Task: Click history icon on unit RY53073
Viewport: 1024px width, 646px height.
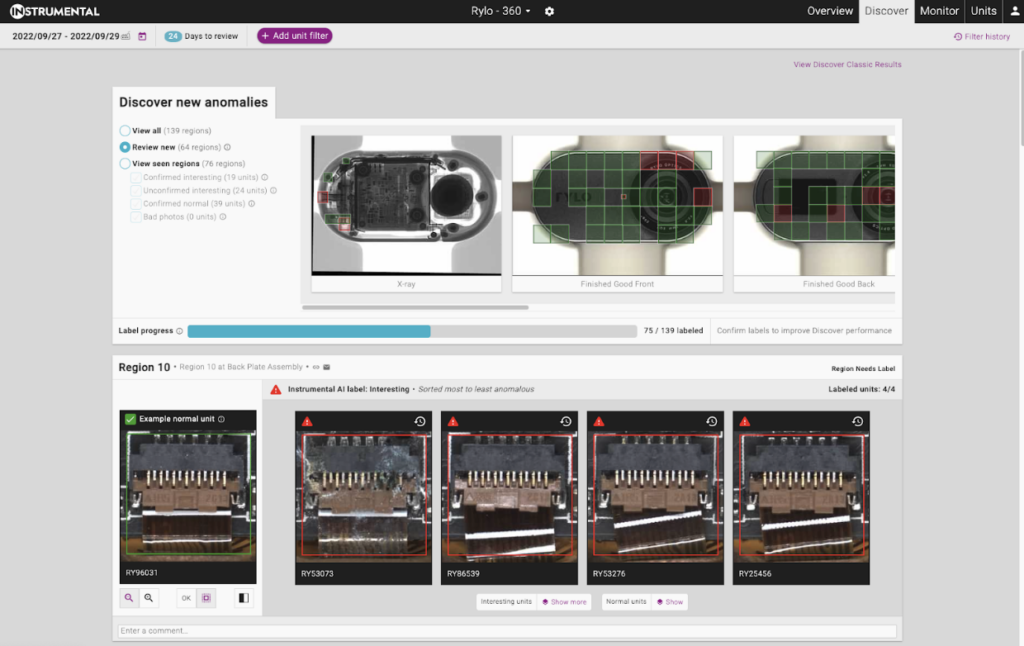Action: click(420, 421)
